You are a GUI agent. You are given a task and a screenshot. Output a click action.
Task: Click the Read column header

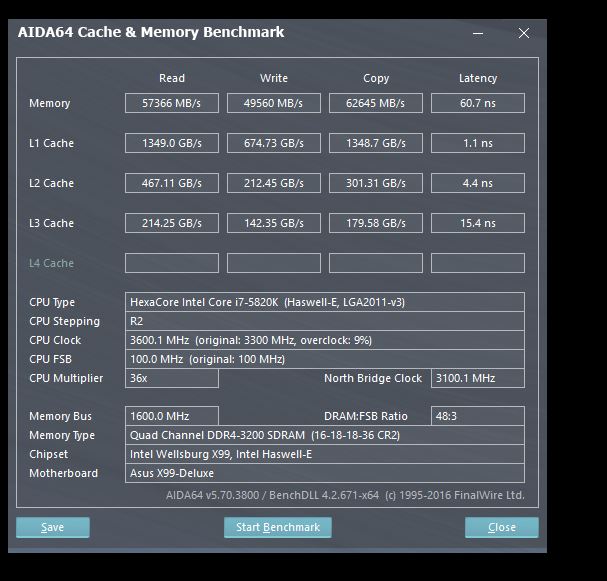point(172,78)
